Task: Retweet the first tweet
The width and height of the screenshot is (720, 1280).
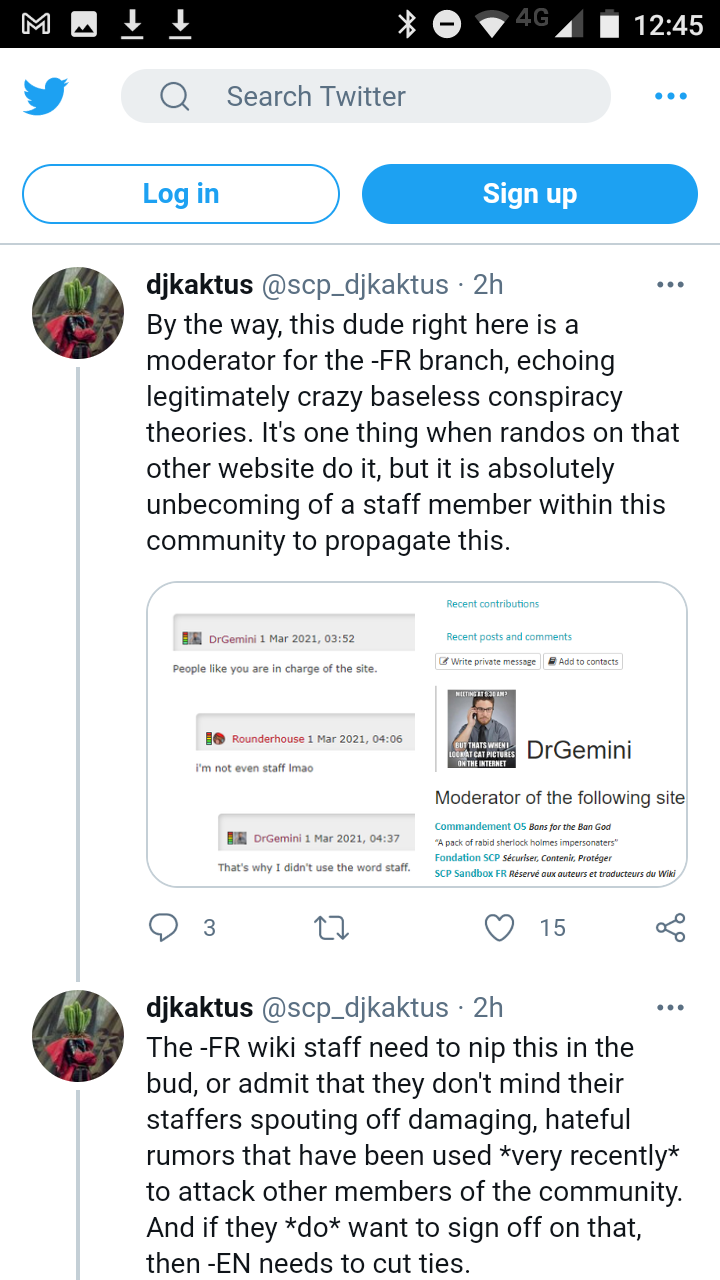Action: click(332, 928)
